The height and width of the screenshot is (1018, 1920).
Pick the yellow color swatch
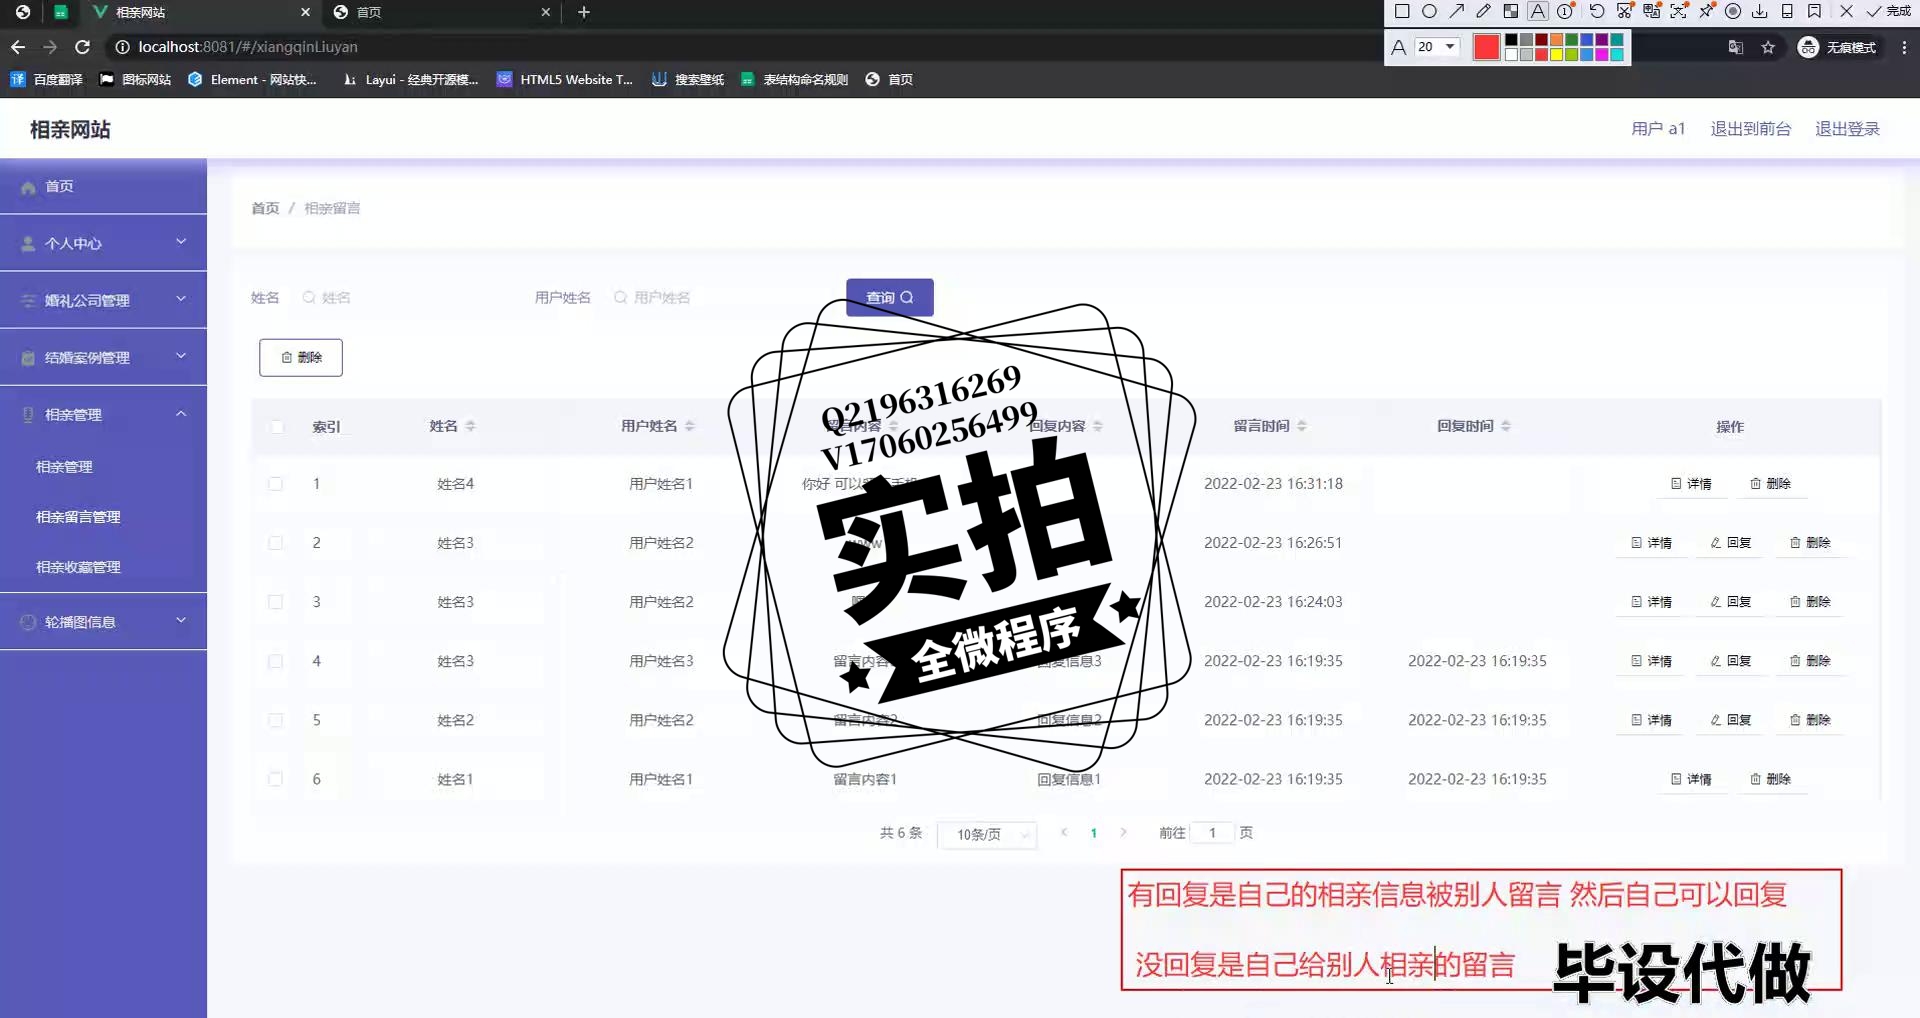pyautogui.click(x=1556, y=54)
